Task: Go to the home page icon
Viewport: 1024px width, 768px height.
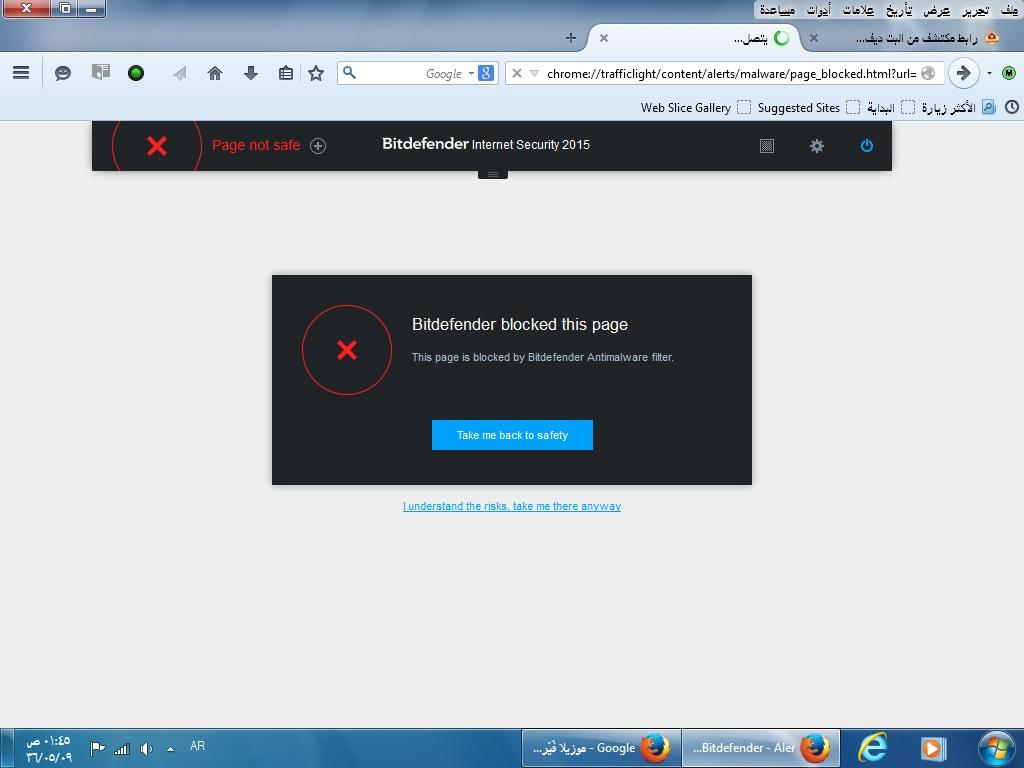Action: (215, 73)
